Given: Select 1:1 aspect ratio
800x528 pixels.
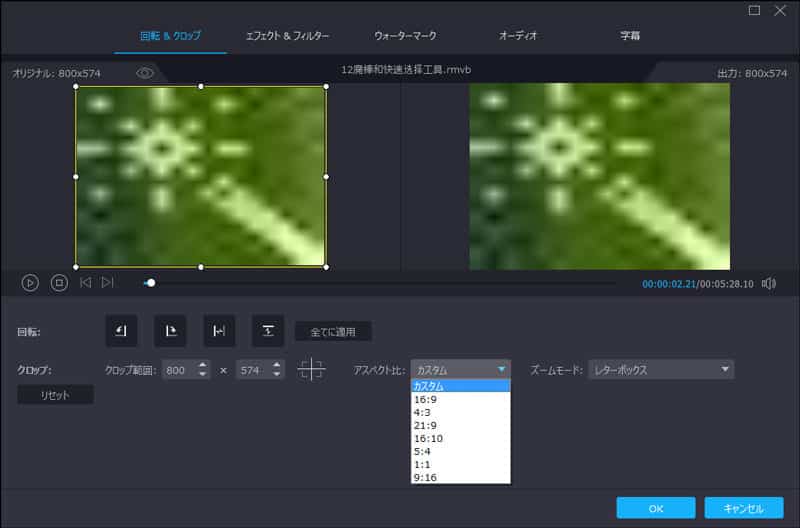Looking at the screenshot, I should (460, 465).
